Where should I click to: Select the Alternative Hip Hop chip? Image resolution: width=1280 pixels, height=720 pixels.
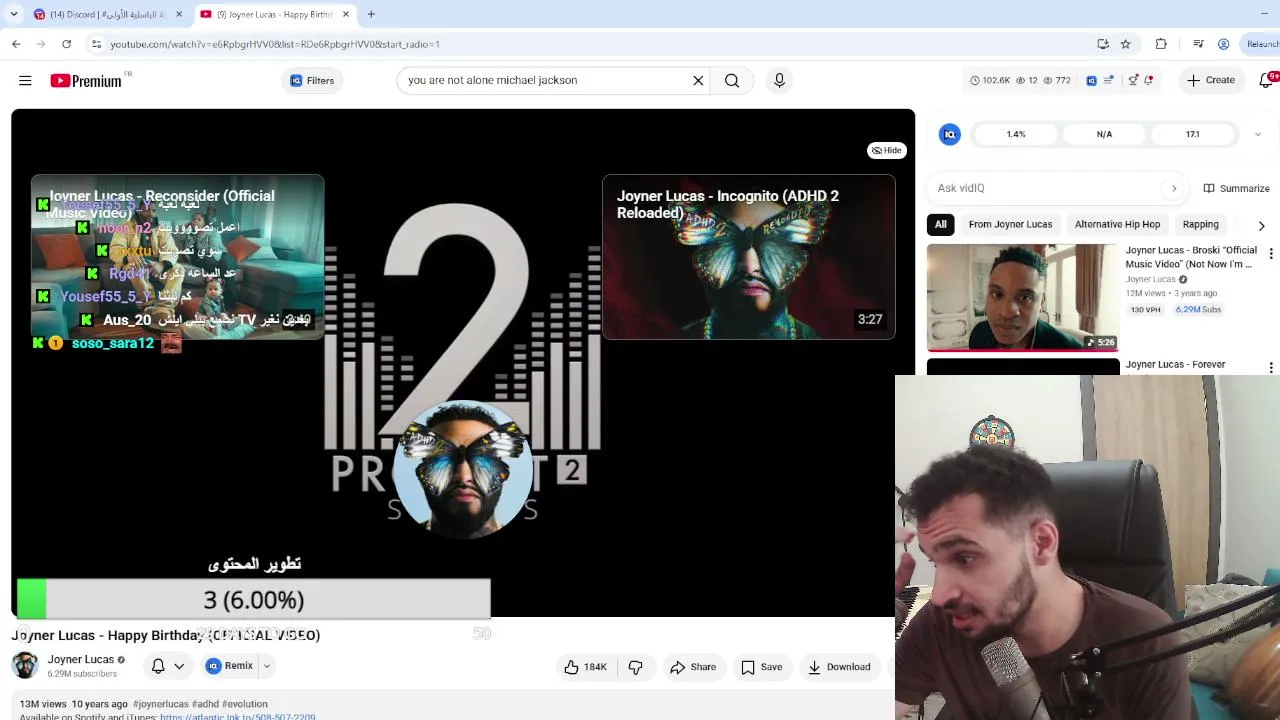(x=1117, y=224)
